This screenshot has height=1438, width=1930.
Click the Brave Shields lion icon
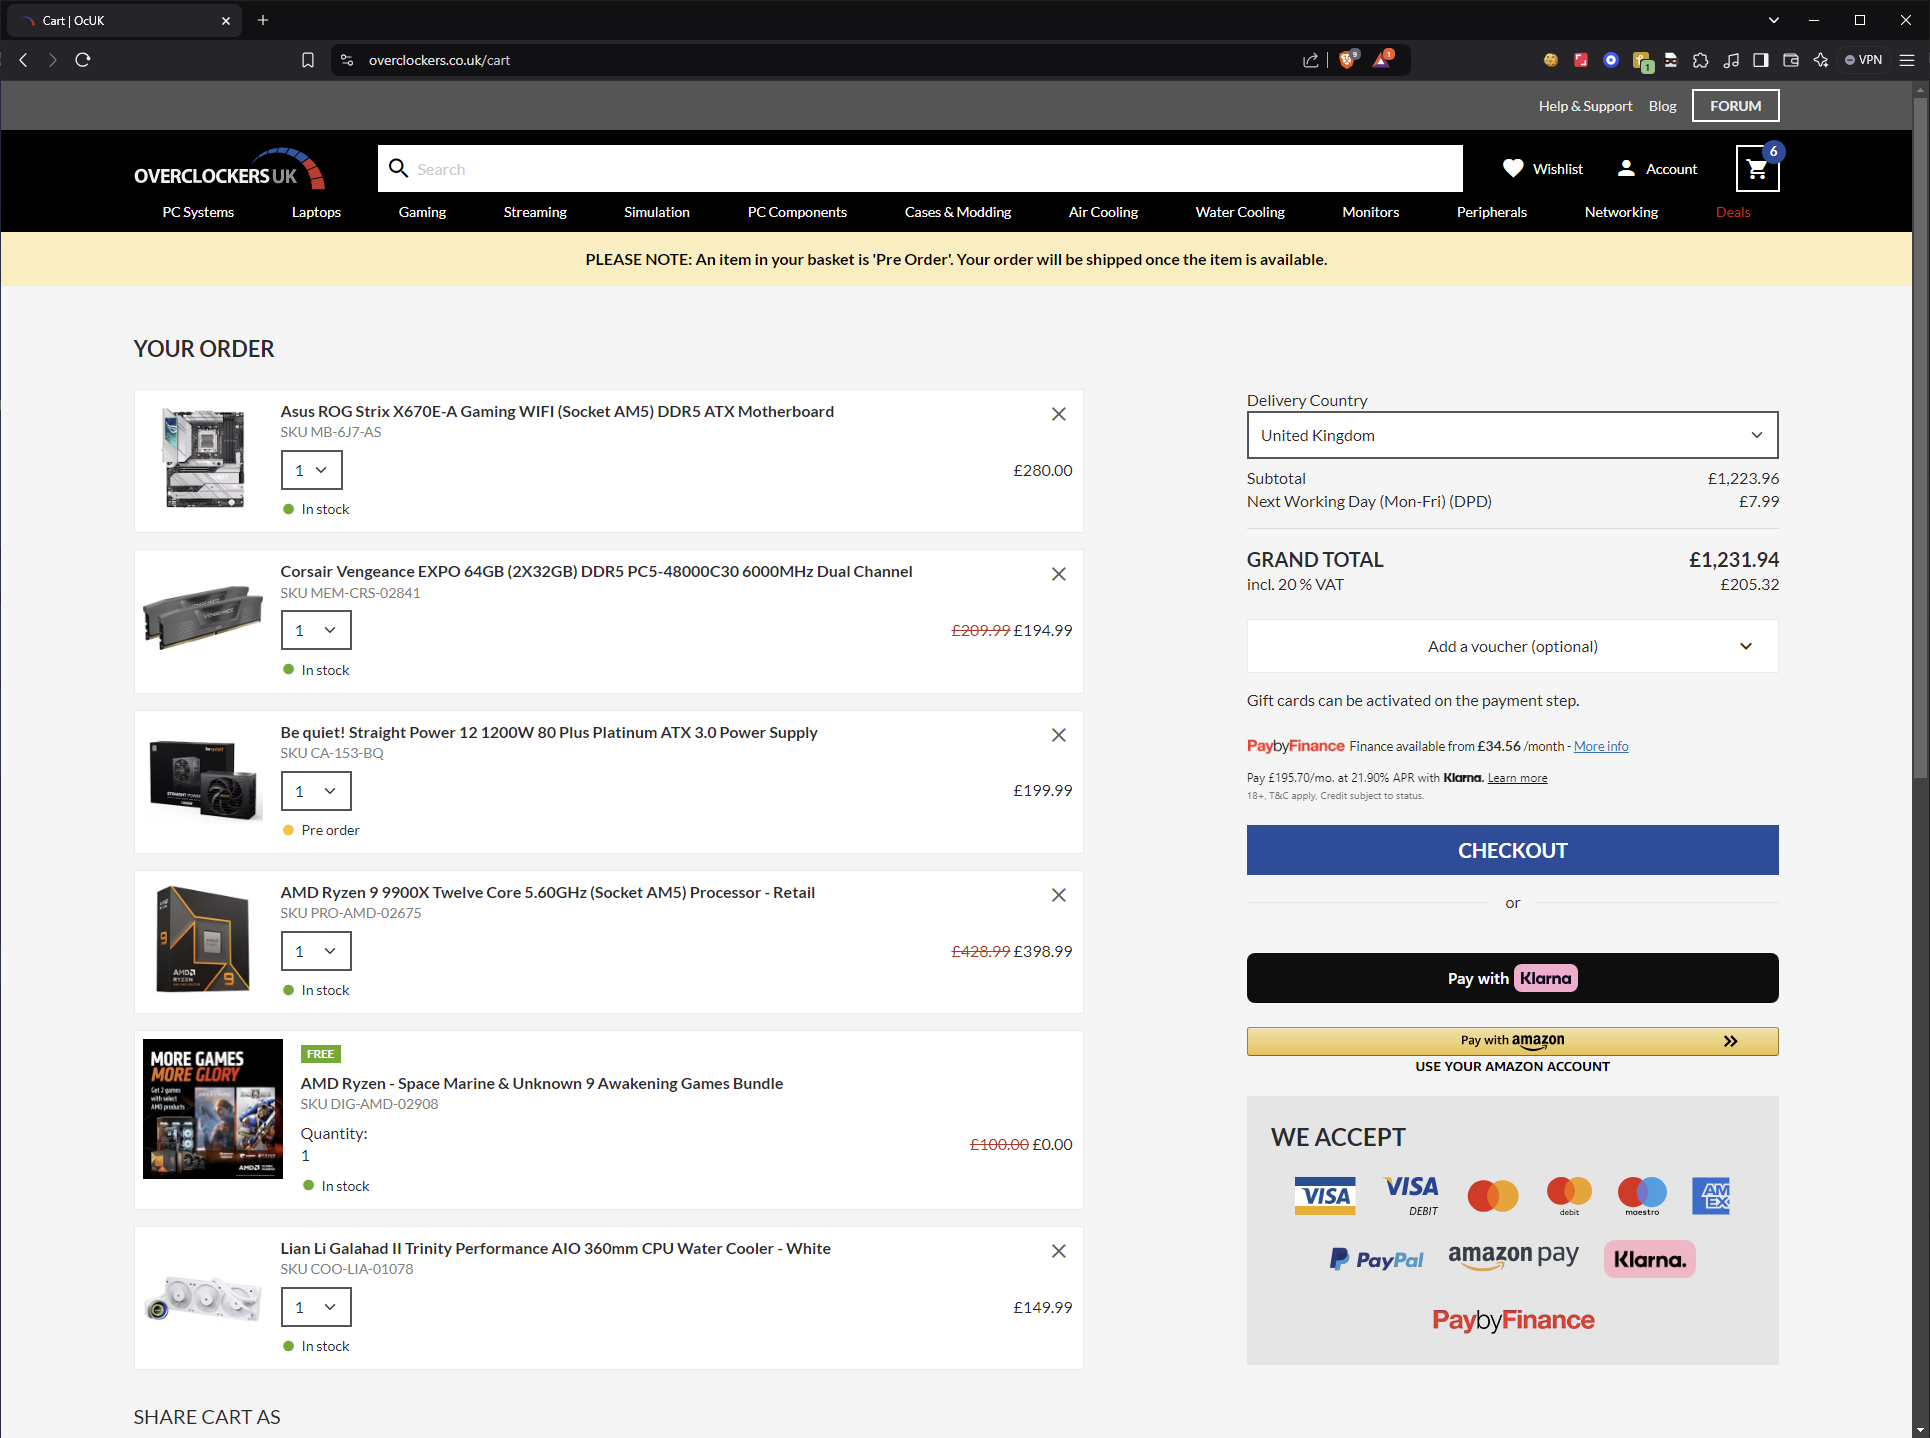point(1347,60)
